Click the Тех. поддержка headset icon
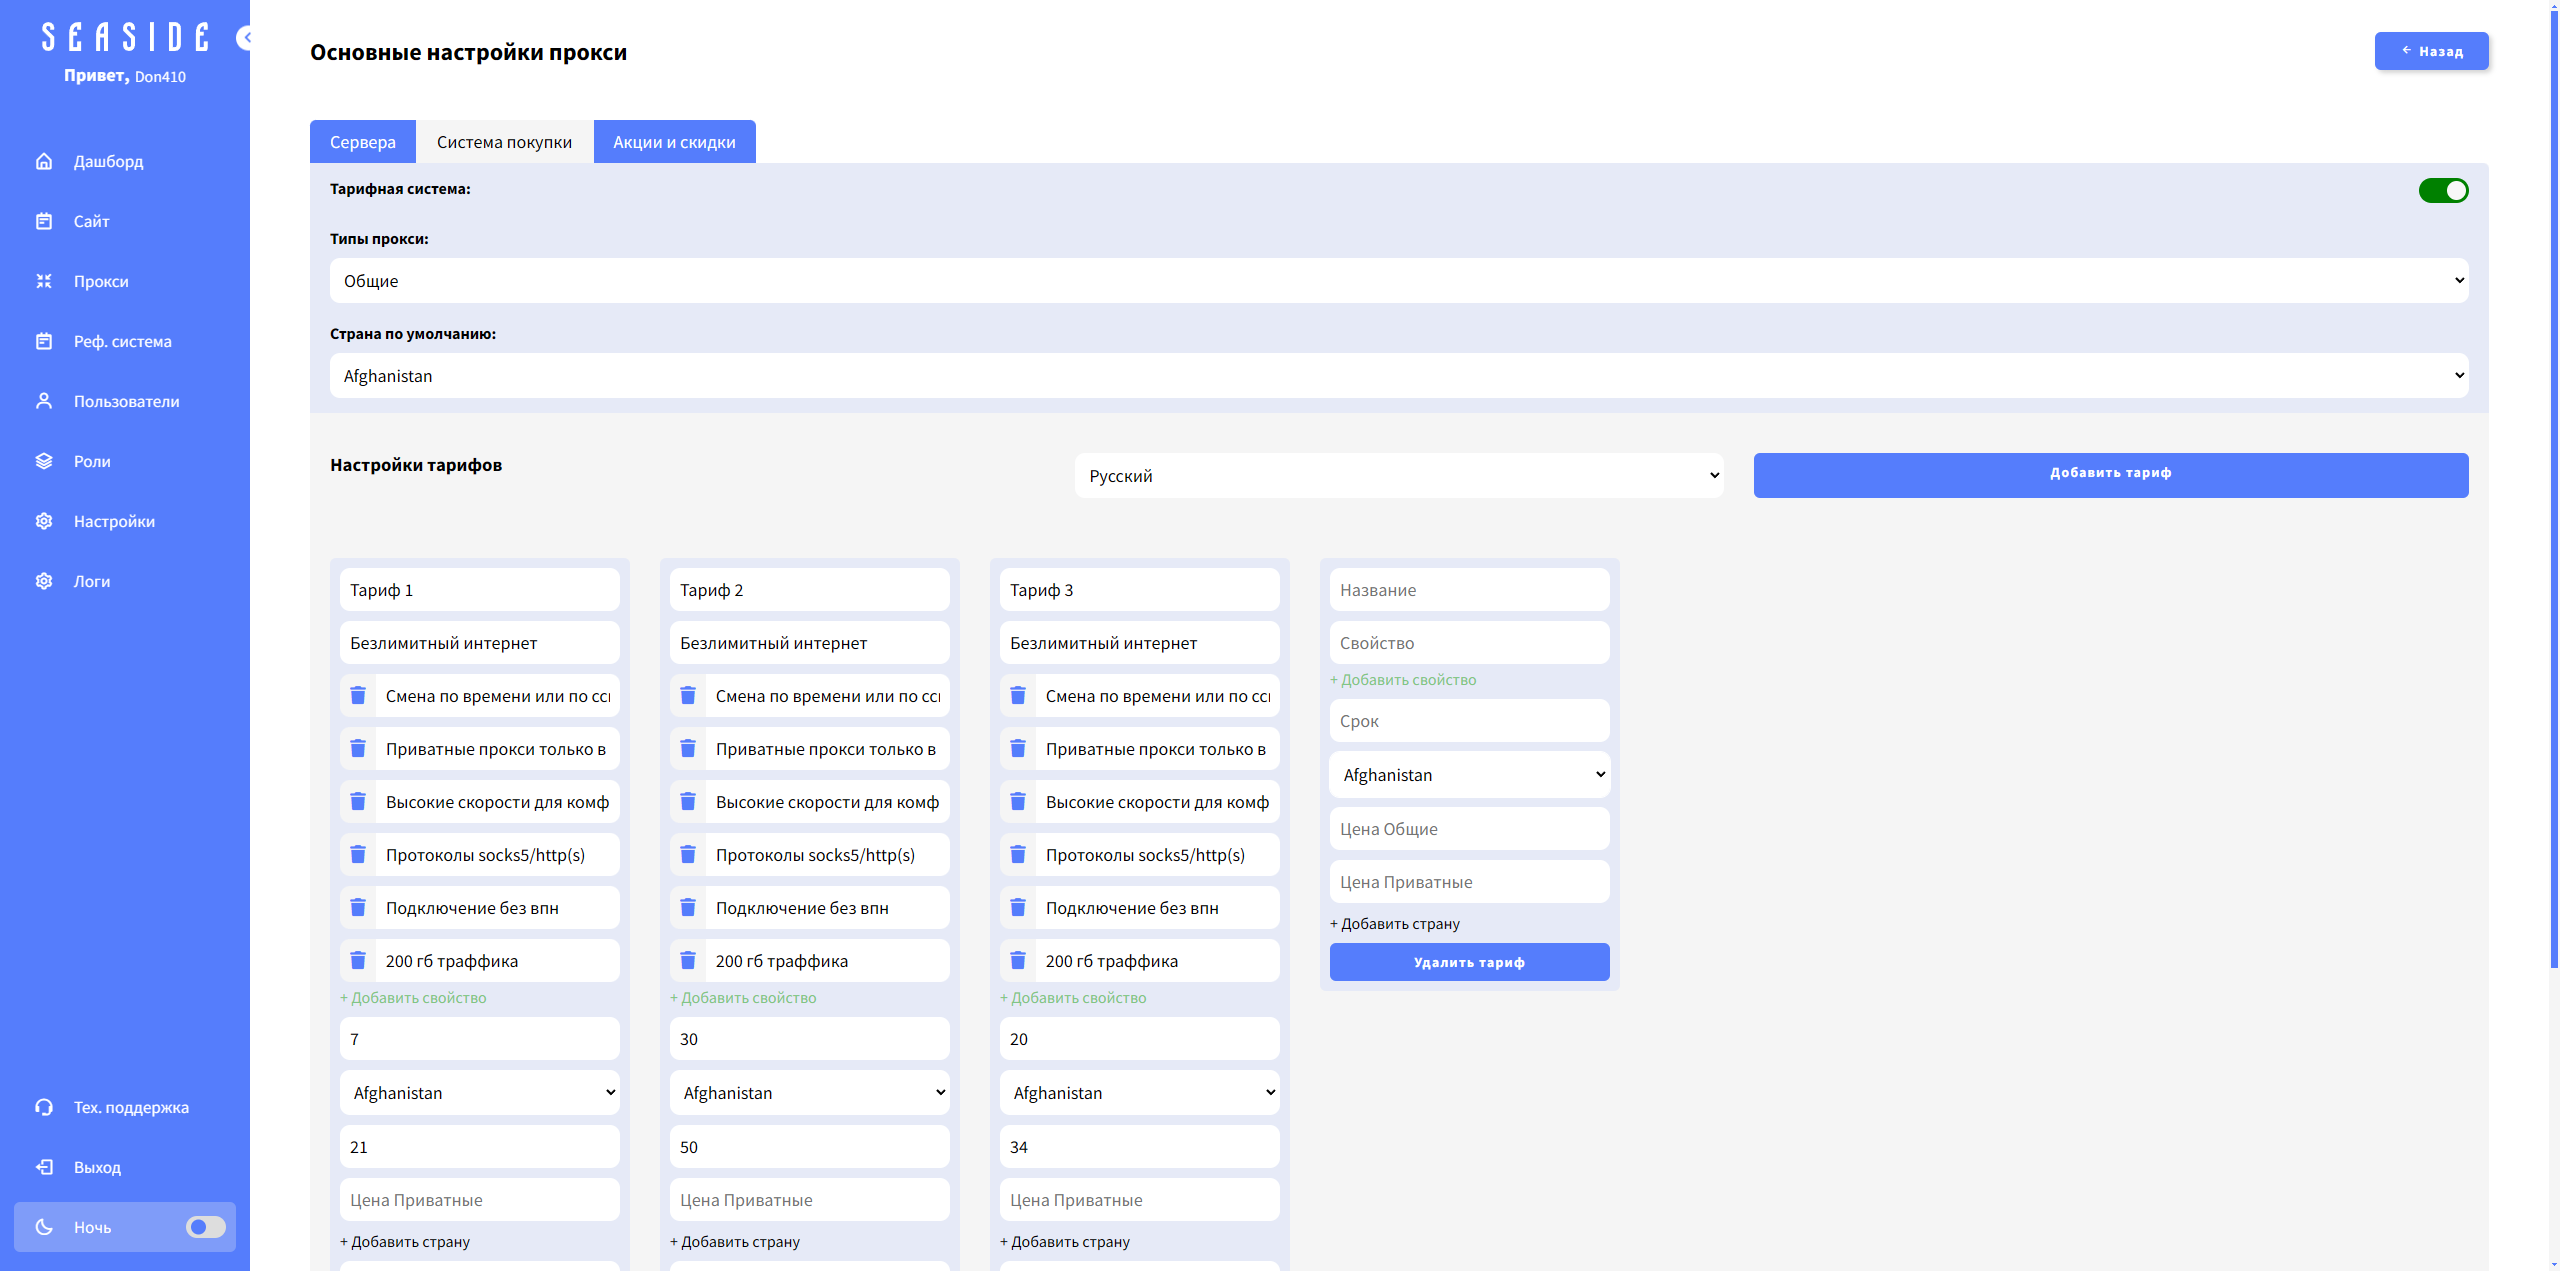 coord(44,1107)
